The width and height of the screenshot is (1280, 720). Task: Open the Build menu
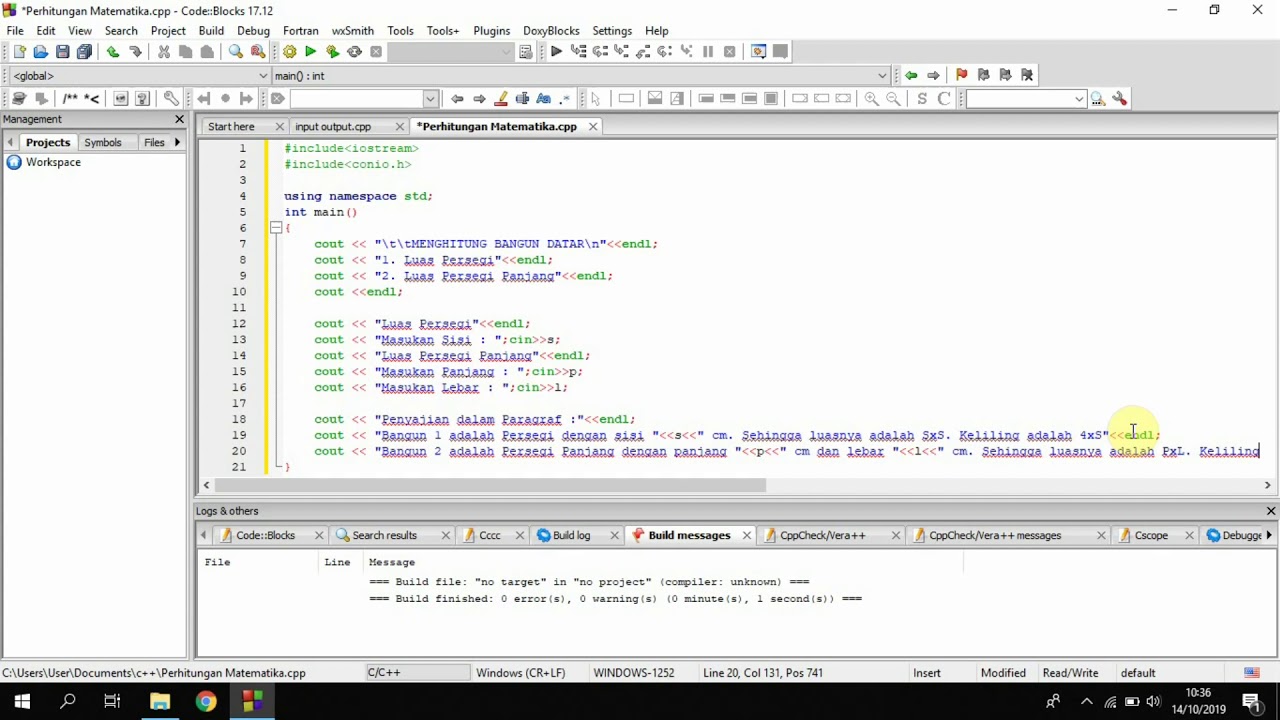coord(211,31)
